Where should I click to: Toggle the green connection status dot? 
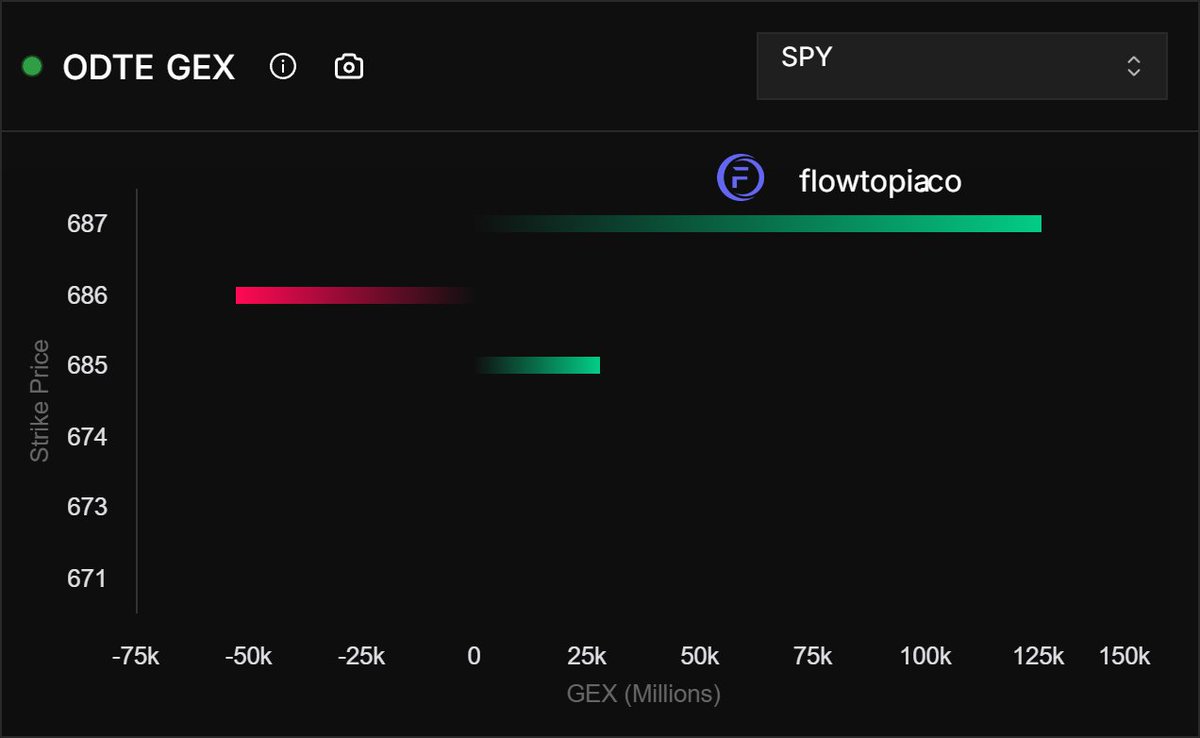click(x=31, y=67)
